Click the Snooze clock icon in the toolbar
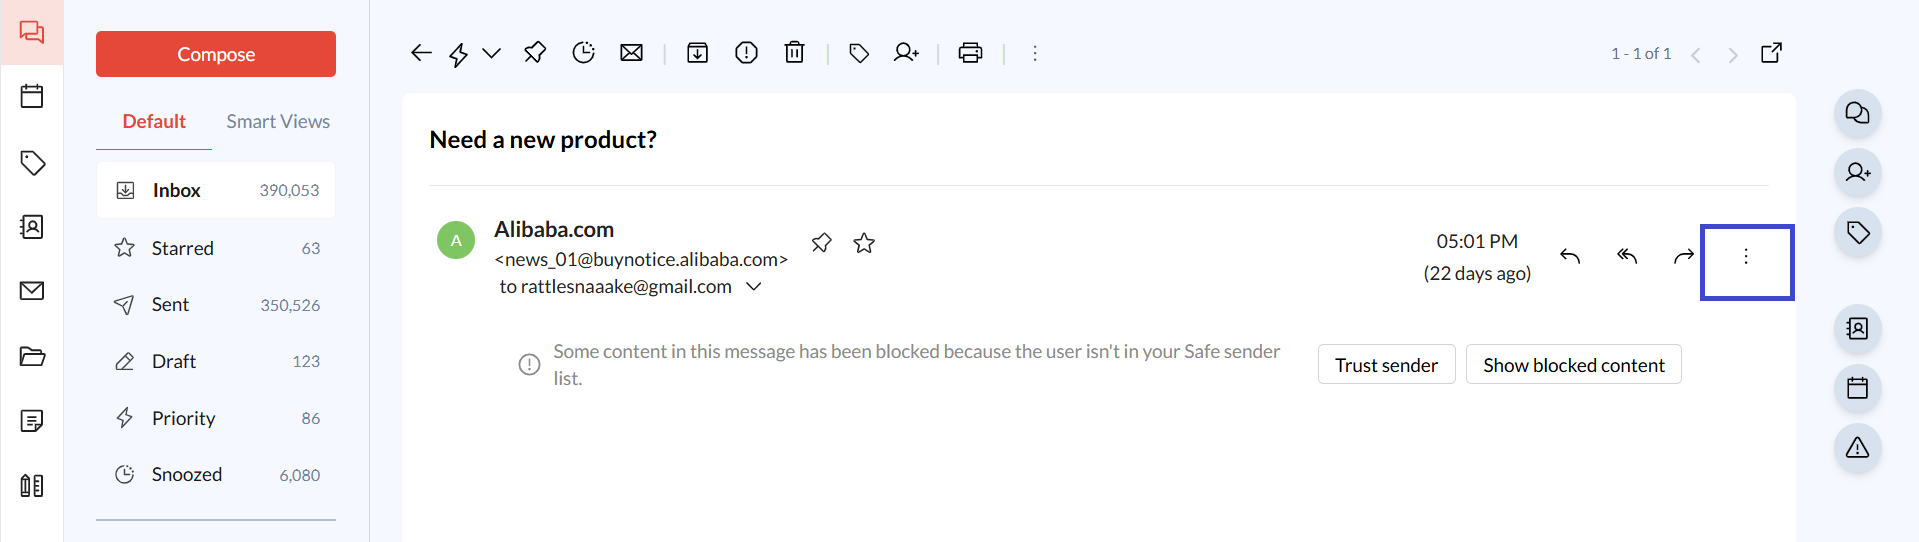Viewport: 1919px width, 542px height. [583, 53]
